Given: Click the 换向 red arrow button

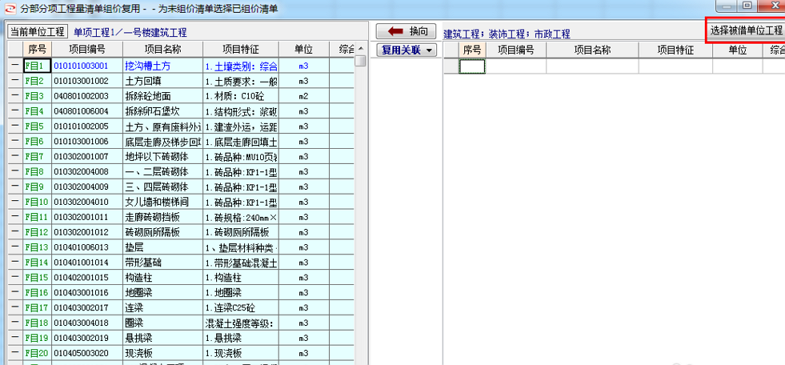Looking at the screenshot, I should (406, 31).
